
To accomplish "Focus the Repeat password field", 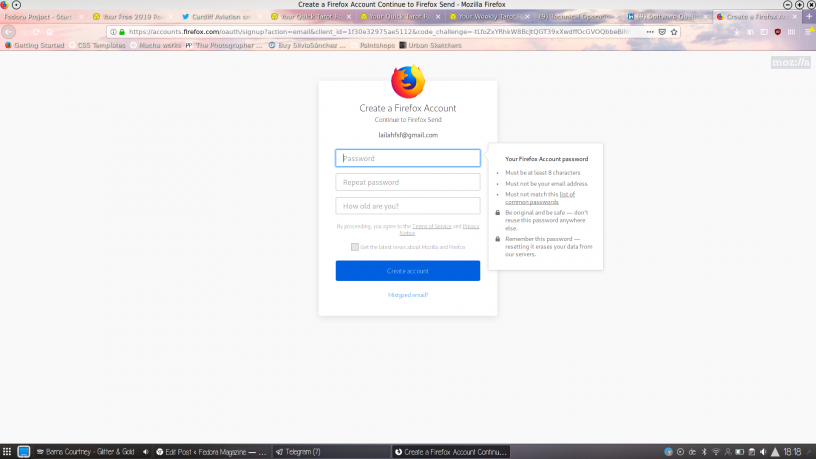I will 407,182.
